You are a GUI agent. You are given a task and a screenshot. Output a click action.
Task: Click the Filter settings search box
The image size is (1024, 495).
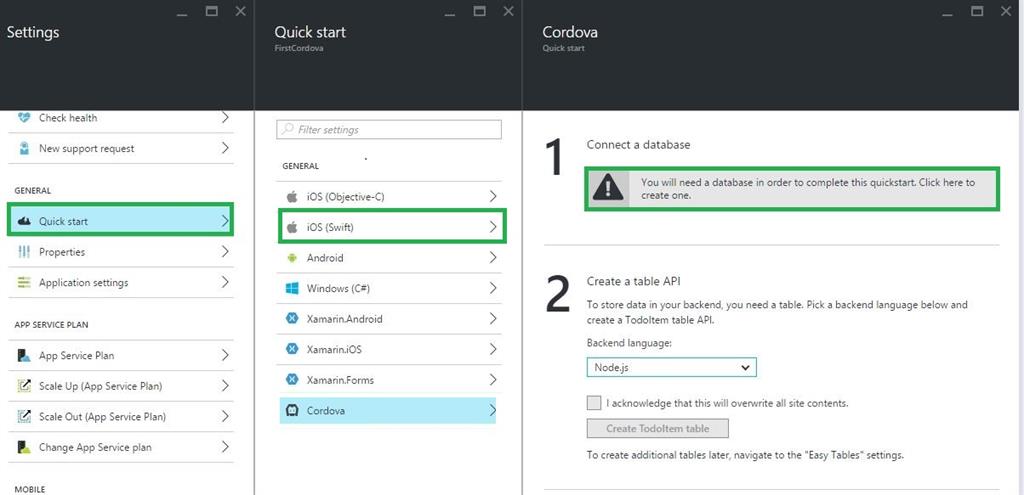[389, 130]
